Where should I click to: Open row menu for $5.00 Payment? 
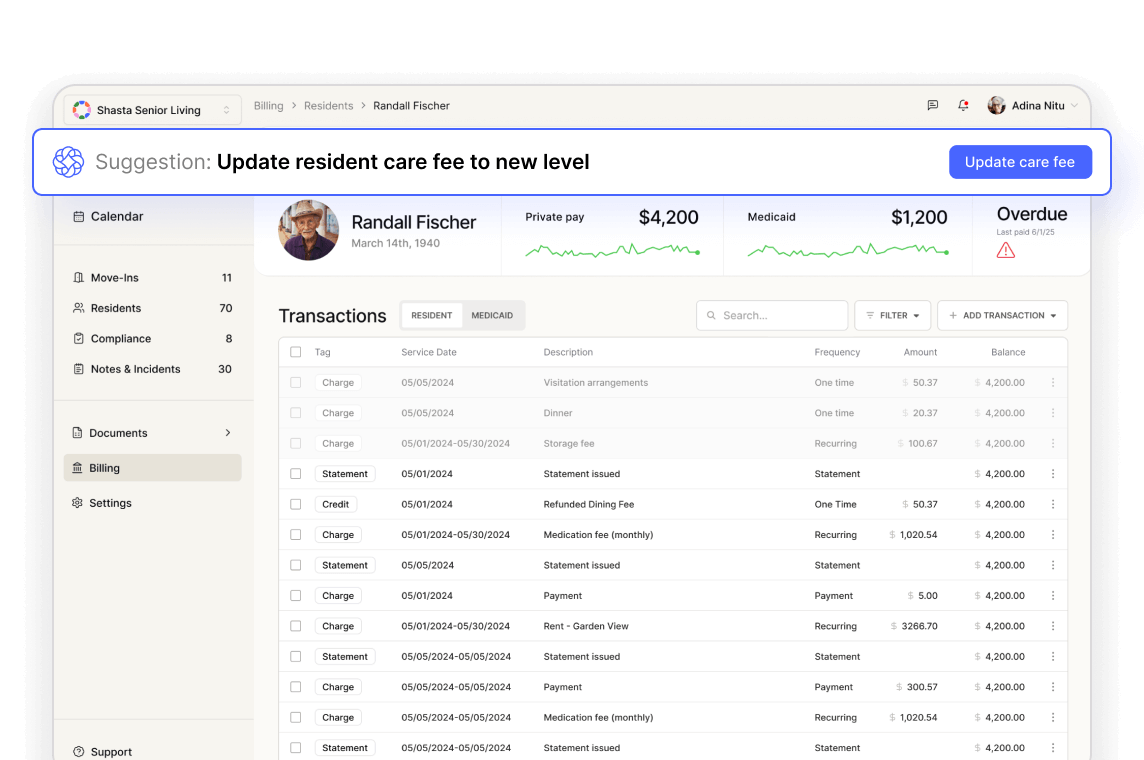(x=1053, y=596)
